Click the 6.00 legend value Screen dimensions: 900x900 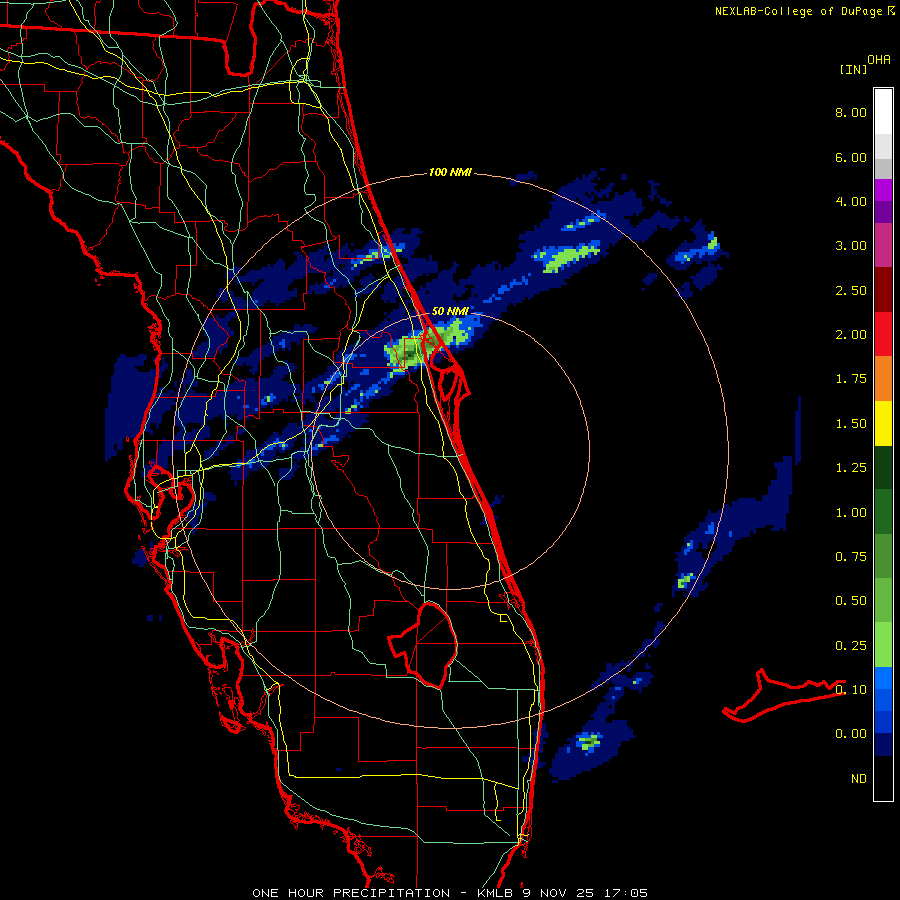click(x=851, y=157)
